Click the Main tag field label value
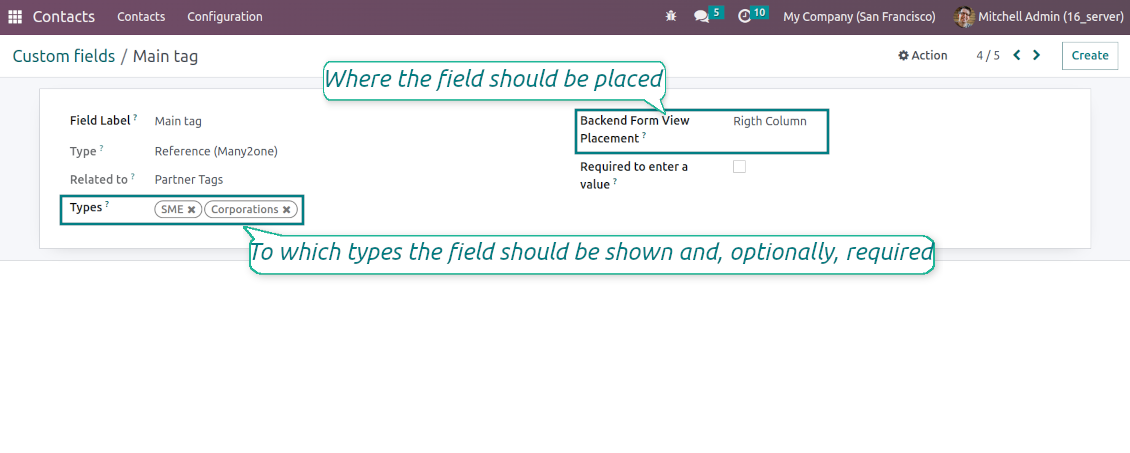Screen dimensions: 1130x453 click(x=178, y=121)
